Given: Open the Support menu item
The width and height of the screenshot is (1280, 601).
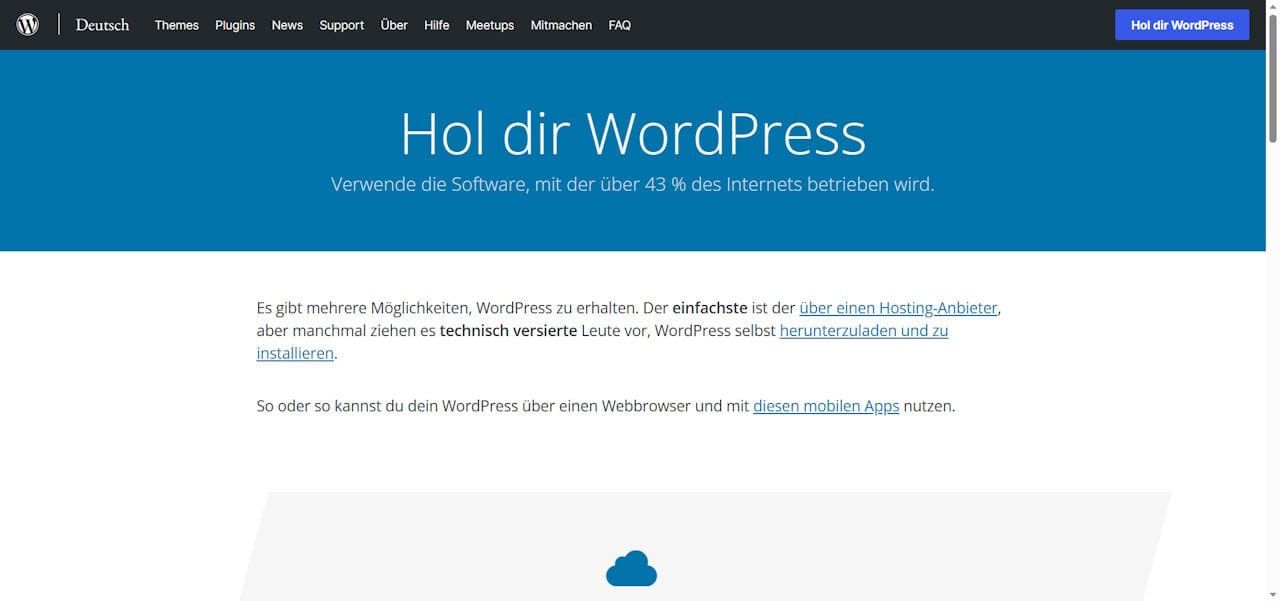Looking at the screenshot, I should (341, 25).
